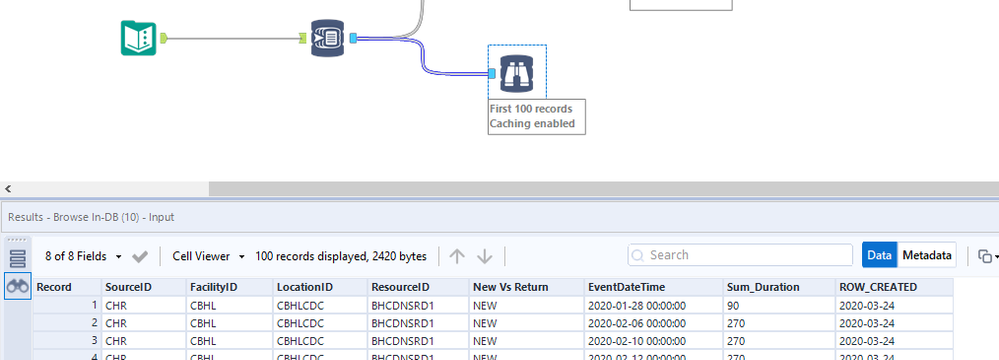Select the Data Stream In tool
This screenshot has height=360, width=999.
tap(327, 38)
